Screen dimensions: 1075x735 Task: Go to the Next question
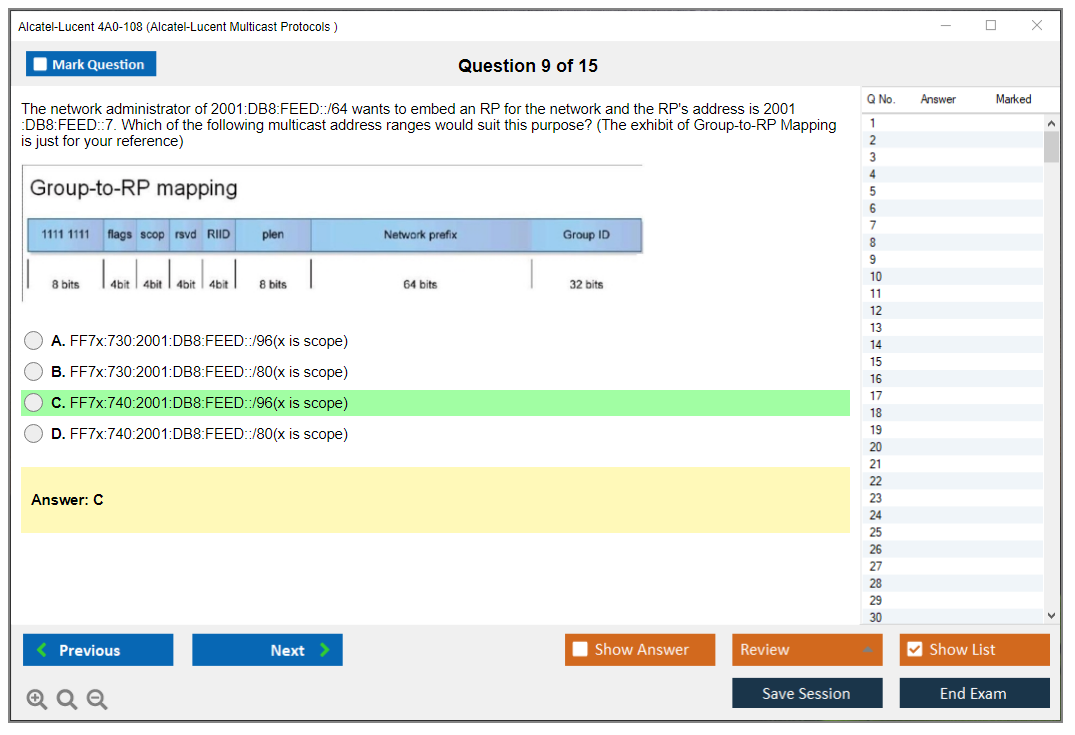point(267,650)
